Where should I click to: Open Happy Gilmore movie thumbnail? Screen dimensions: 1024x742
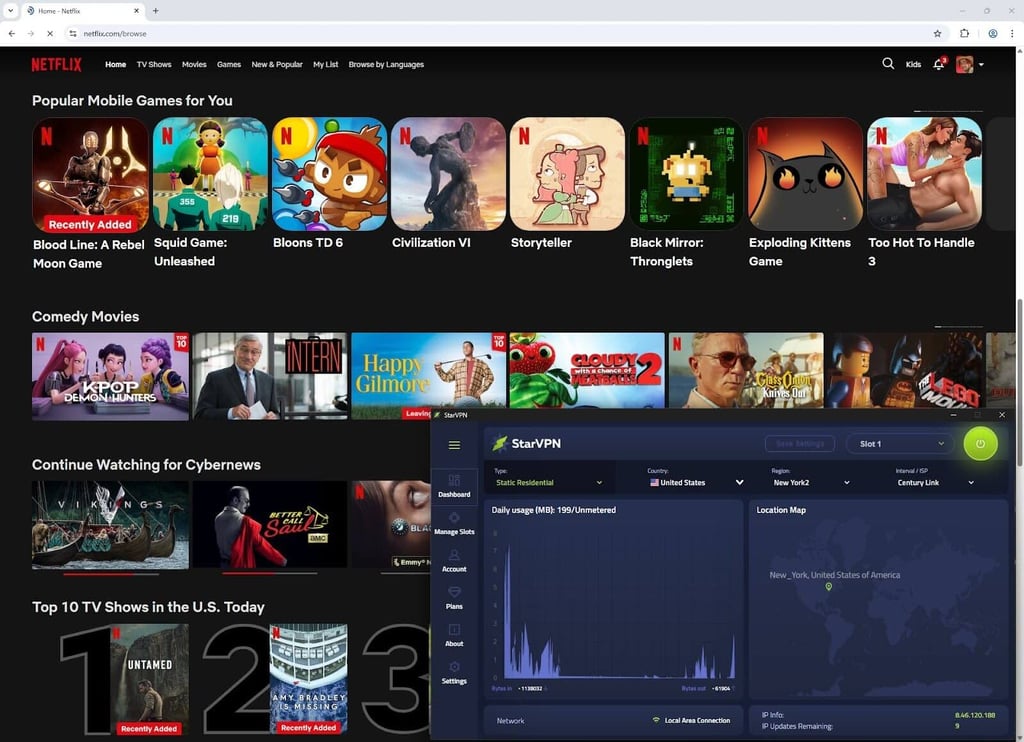[428, 376]
